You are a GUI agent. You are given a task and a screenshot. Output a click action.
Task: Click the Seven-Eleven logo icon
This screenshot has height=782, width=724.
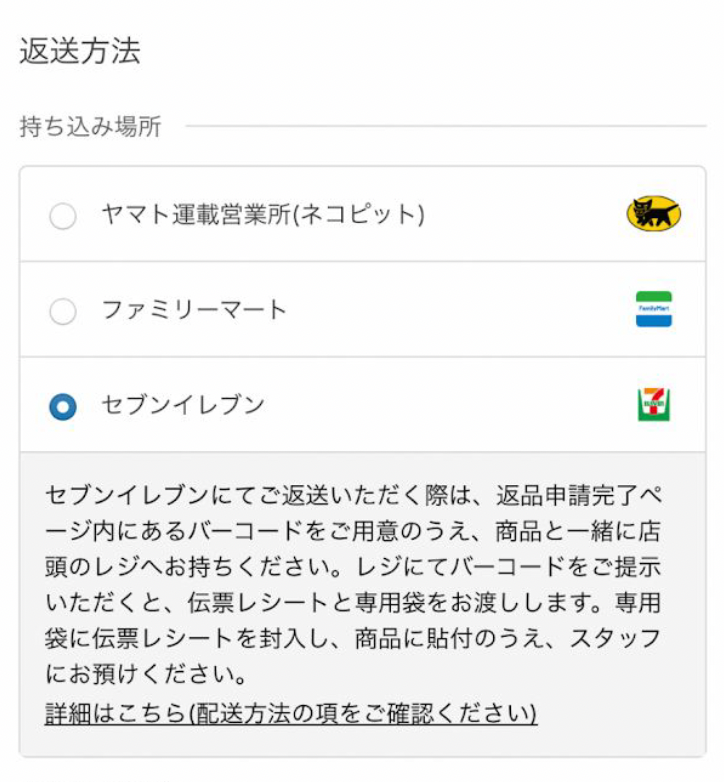(x=654, y=404)
